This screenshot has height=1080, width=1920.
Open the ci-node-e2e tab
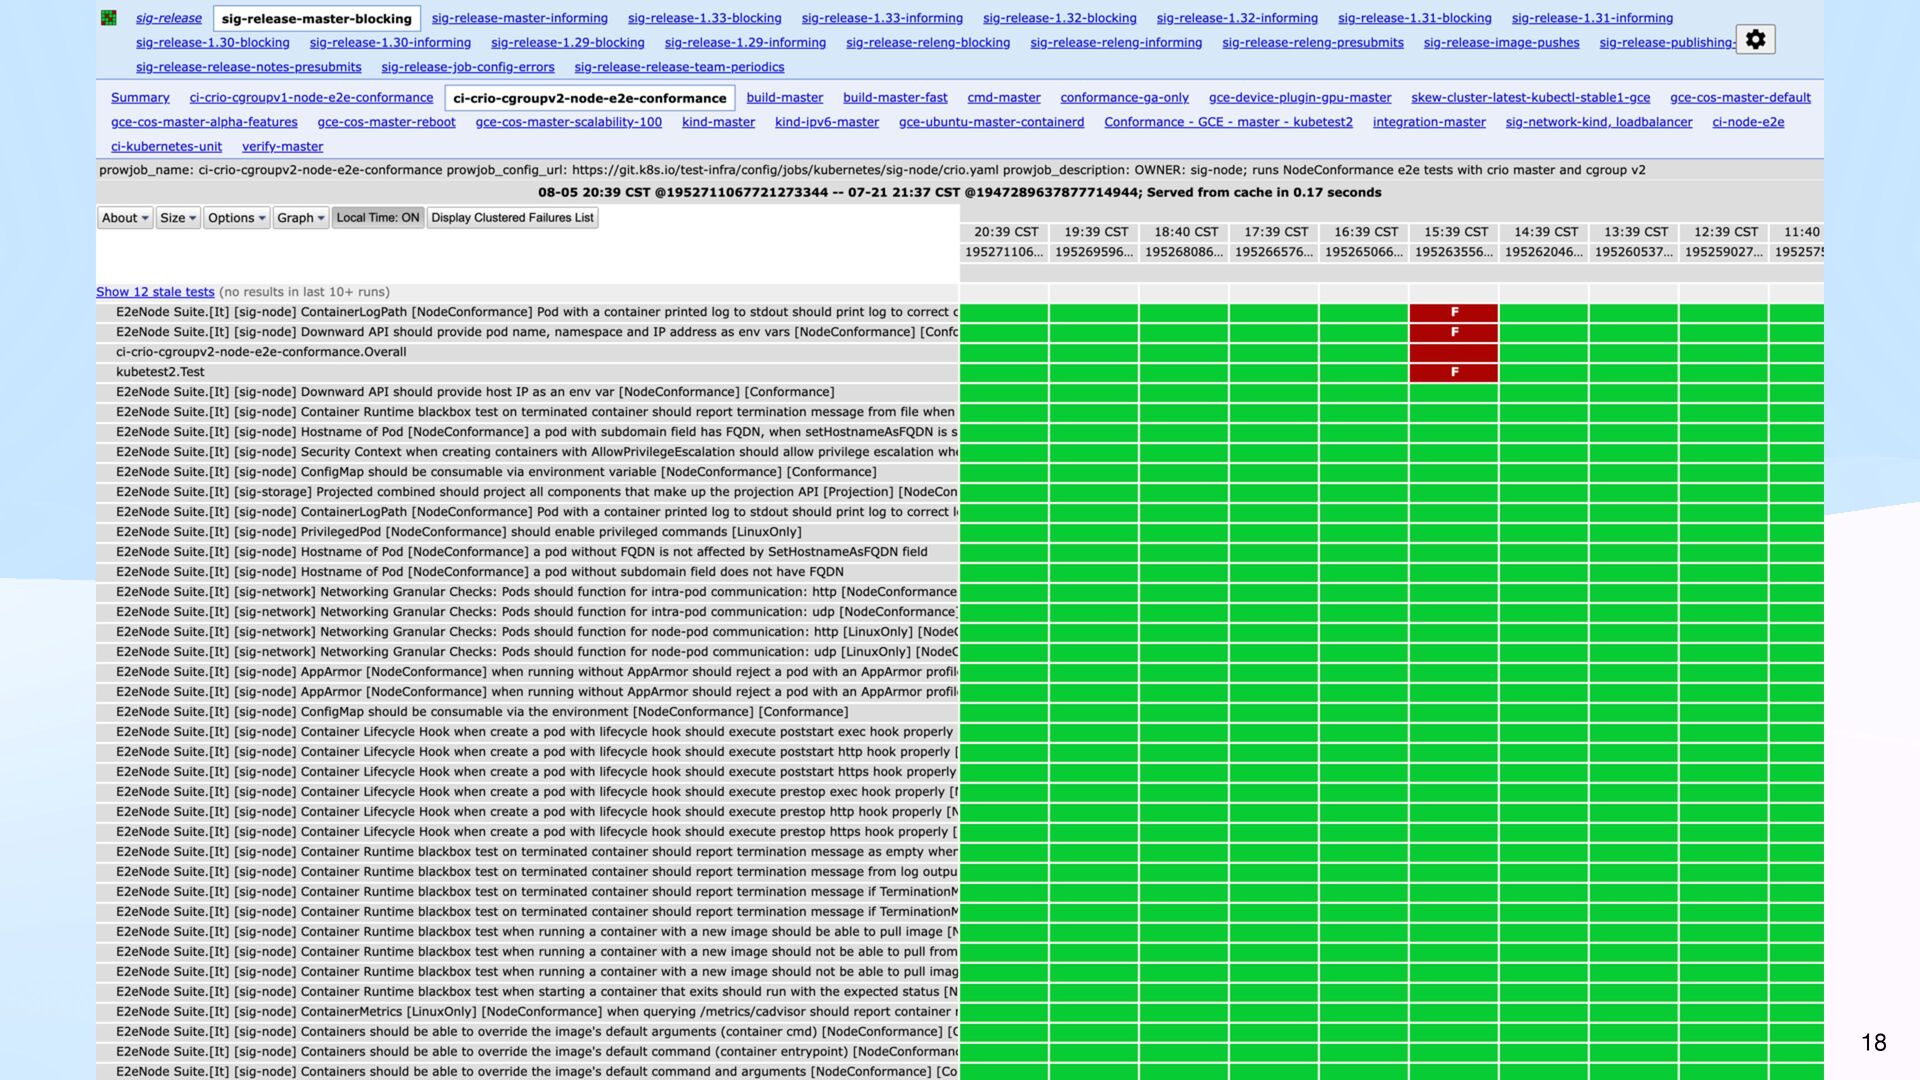click(1748, 122)
